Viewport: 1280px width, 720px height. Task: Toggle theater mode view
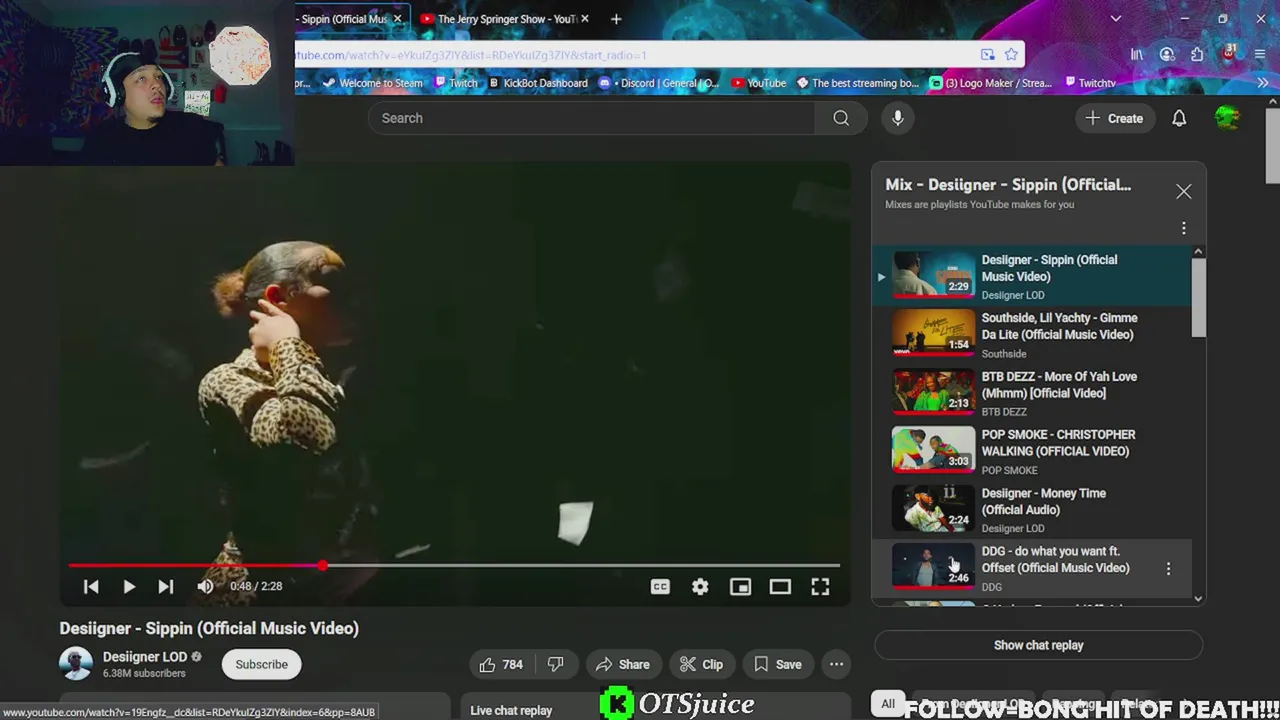tap(780, 587)
